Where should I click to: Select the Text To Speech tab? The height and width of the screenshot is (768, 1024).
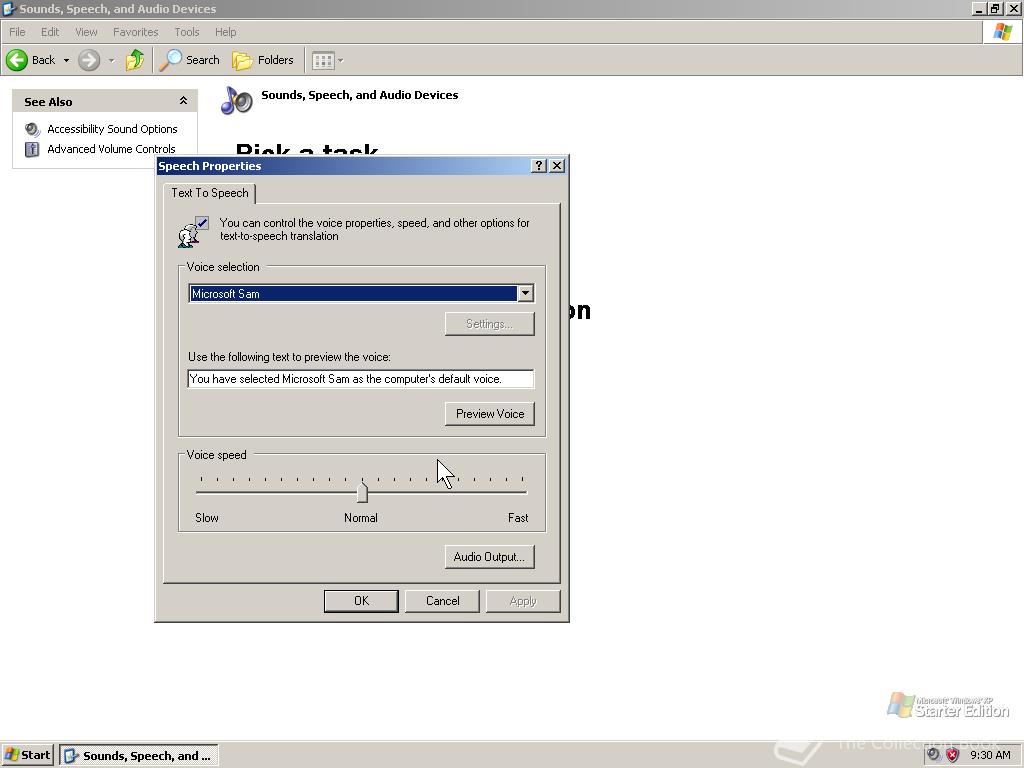(x=210, y=193)
